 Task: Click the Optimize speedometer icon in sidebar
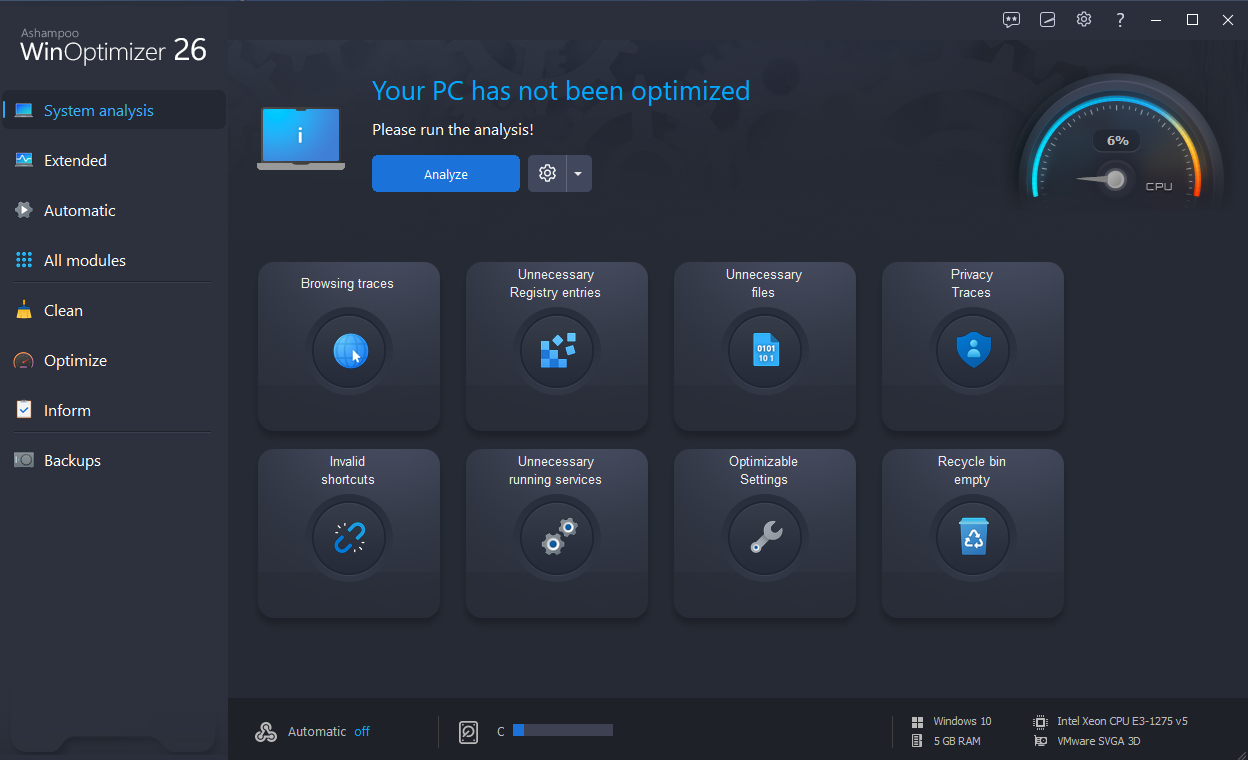point(24,360)
